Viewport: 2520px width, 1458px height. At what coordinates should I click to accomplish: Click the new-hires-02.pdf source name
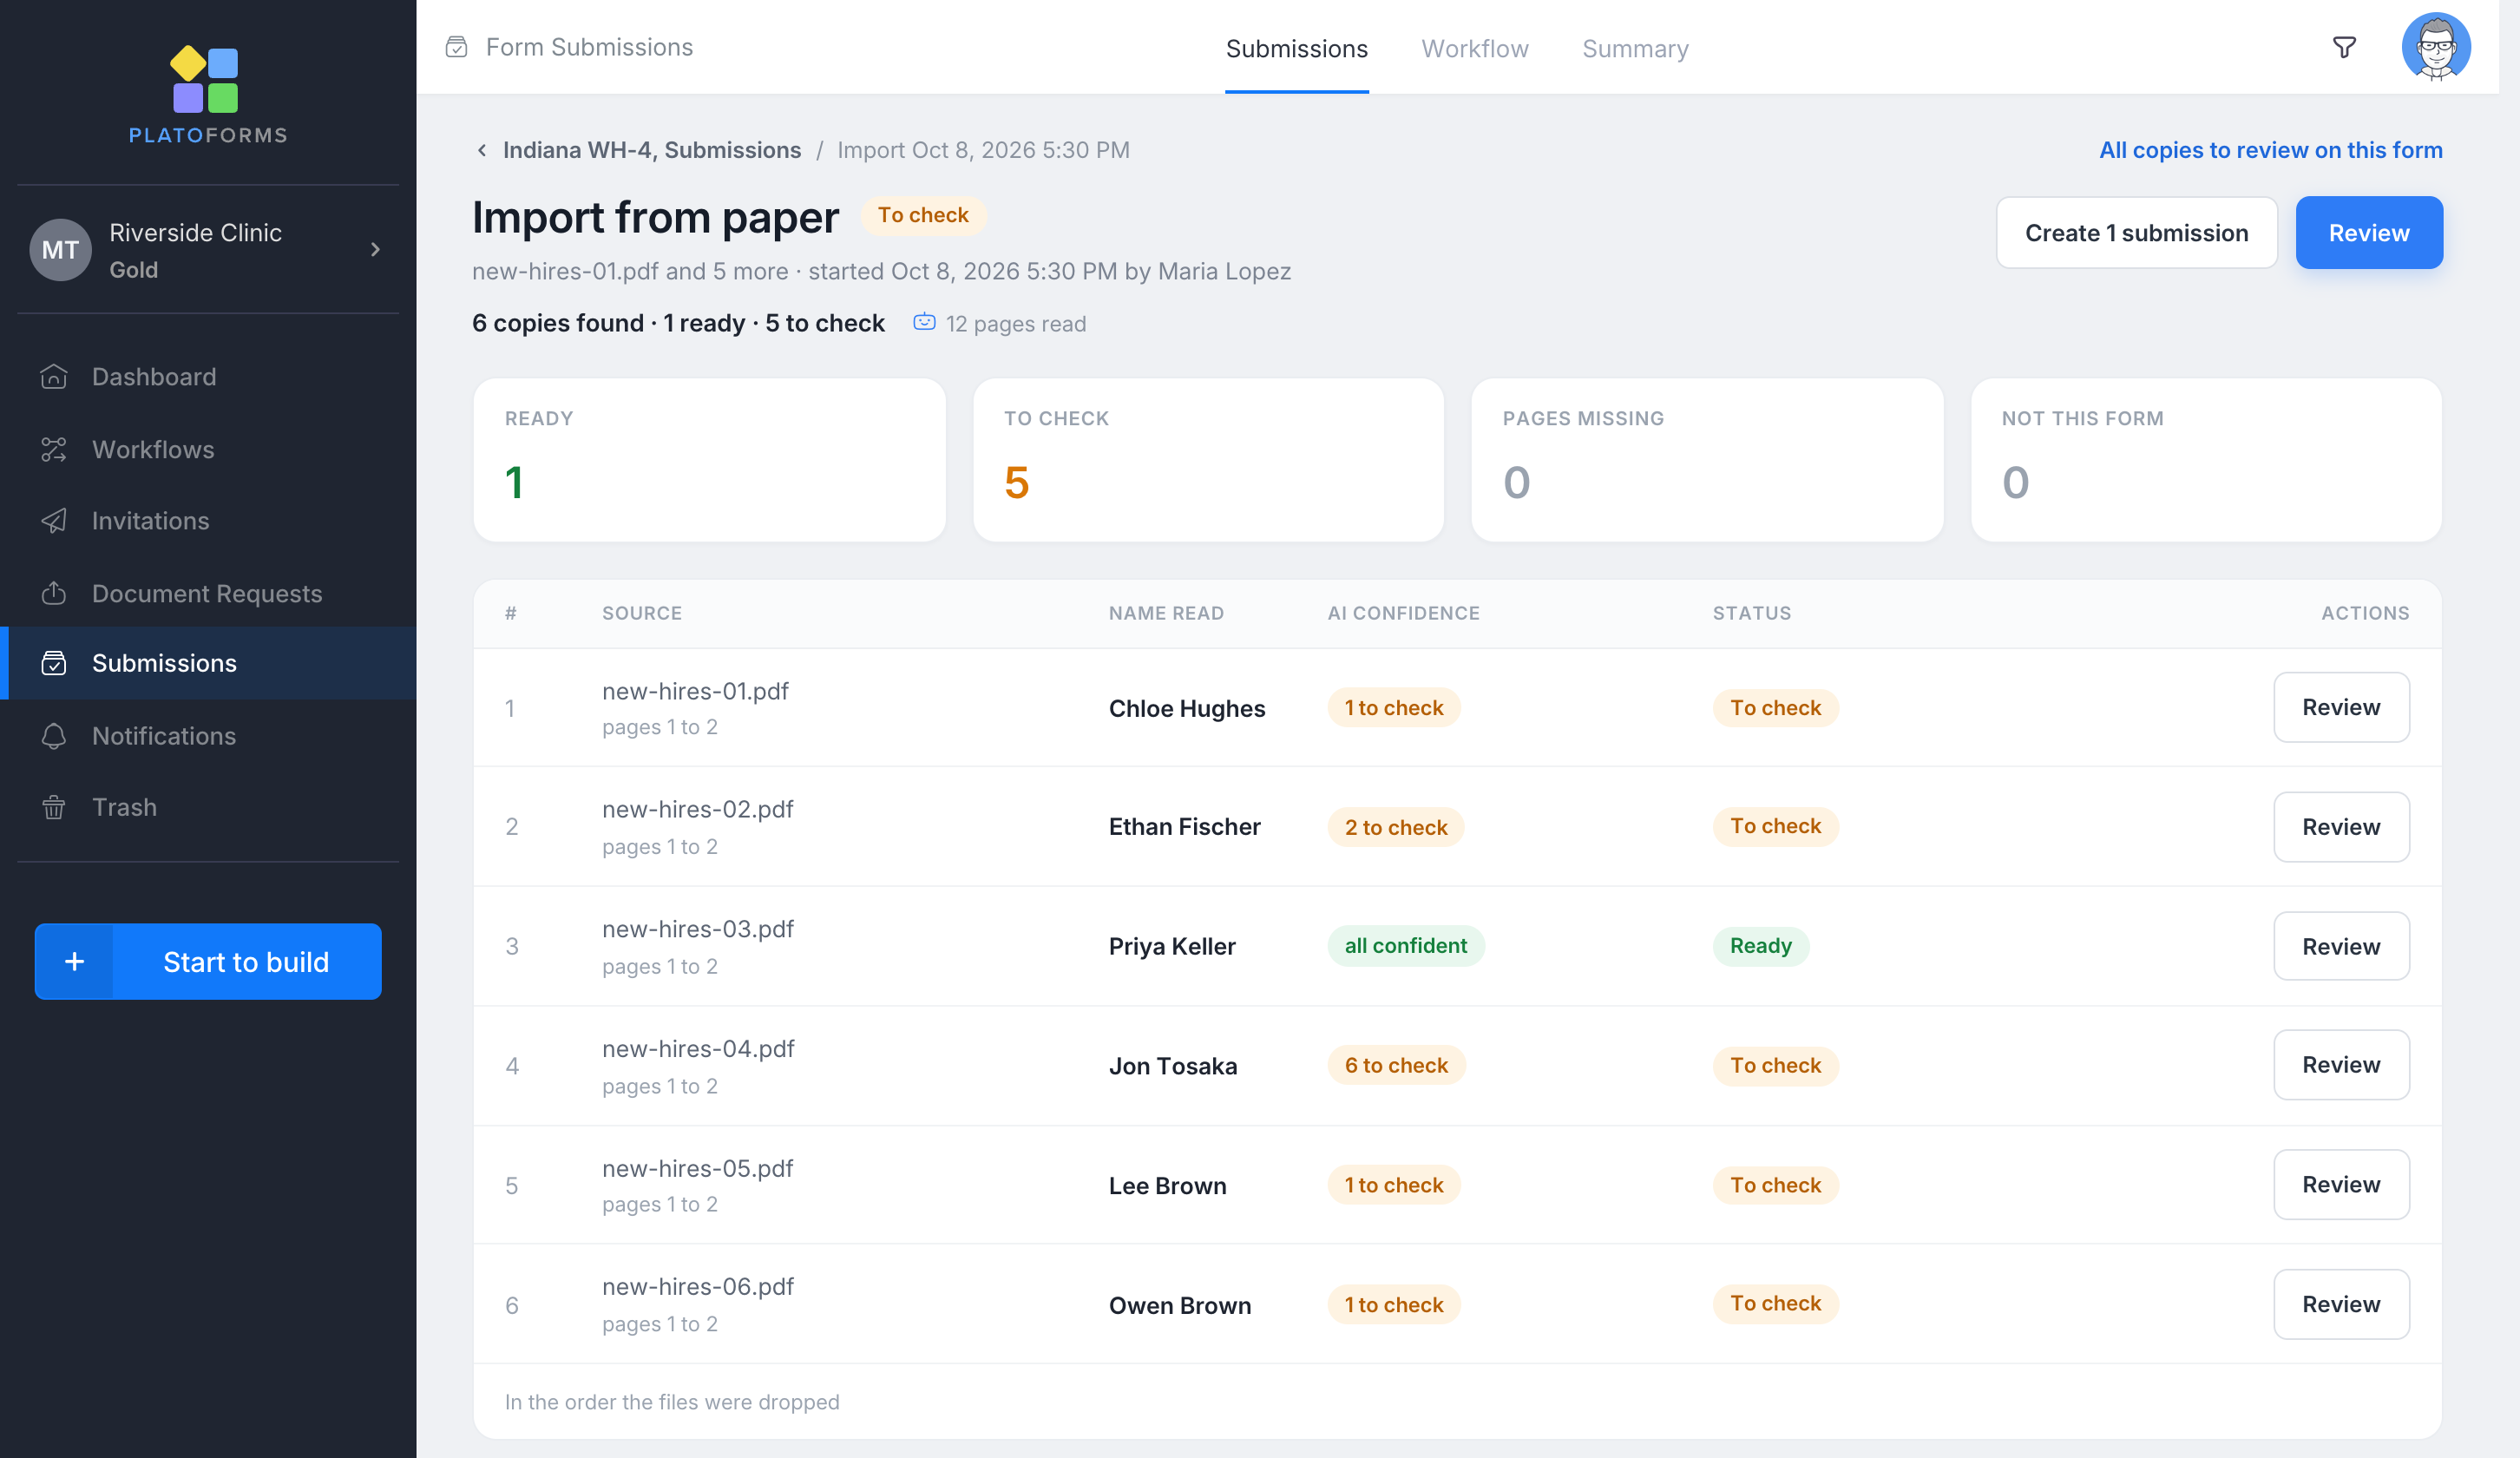pyautogui.click(x=697, y=809)
